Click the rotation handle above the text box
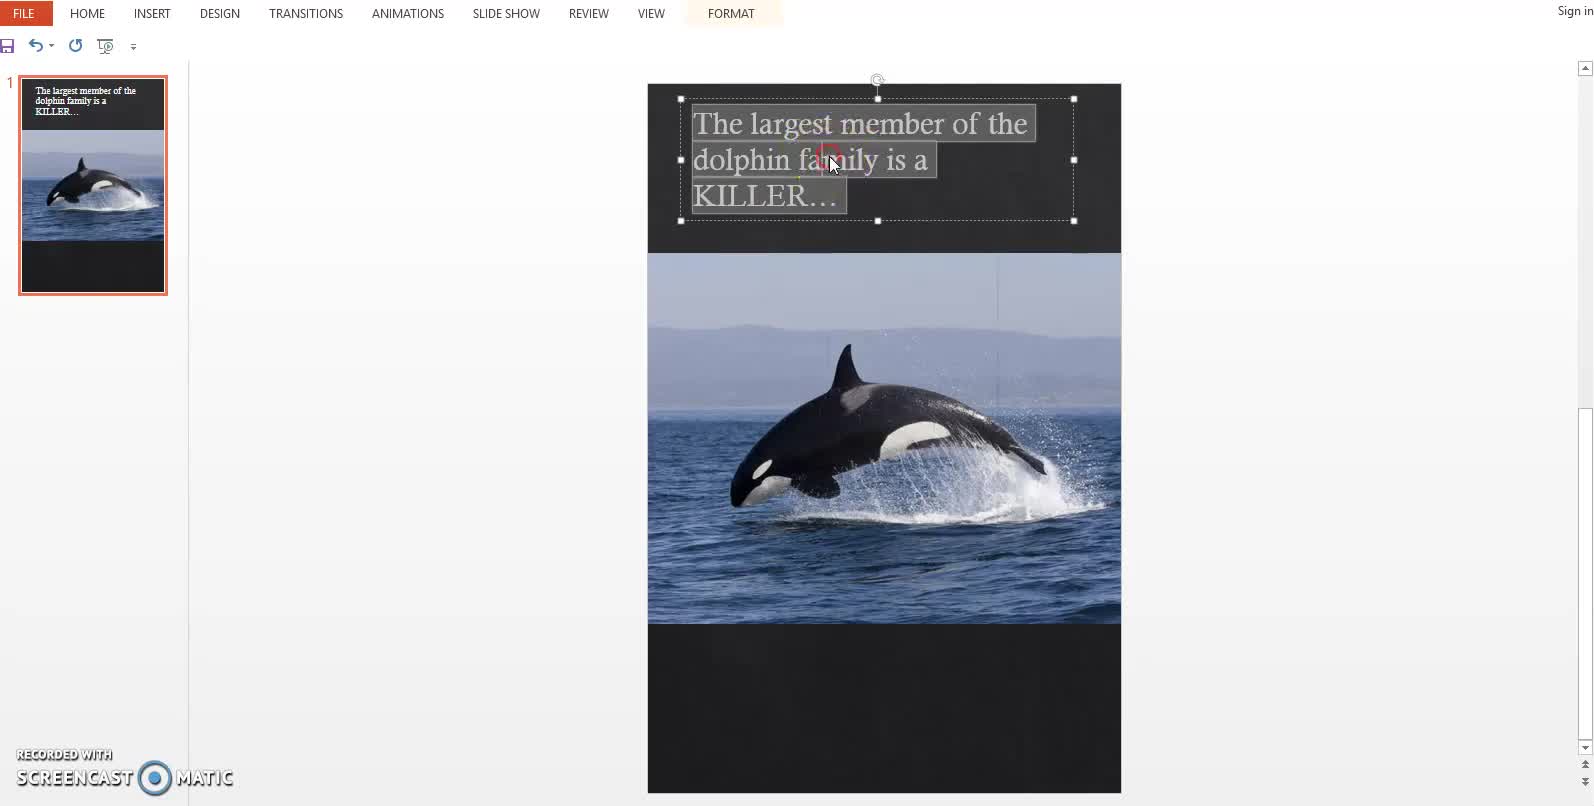This screenshot has height=806, width=1594. click(877, 80)
